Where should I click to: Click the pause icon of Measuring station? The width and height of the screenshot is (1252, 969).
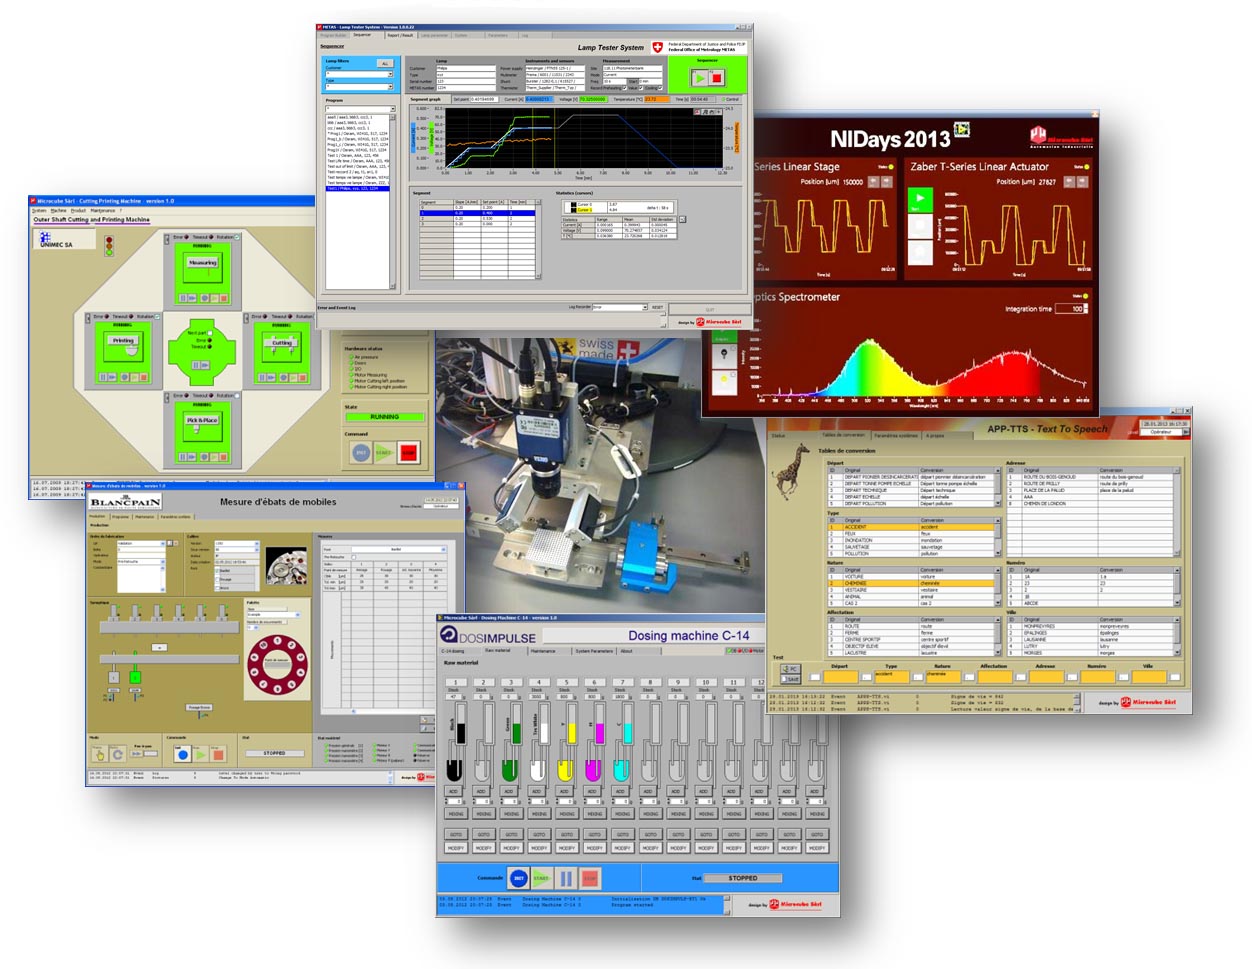point(183,298)
